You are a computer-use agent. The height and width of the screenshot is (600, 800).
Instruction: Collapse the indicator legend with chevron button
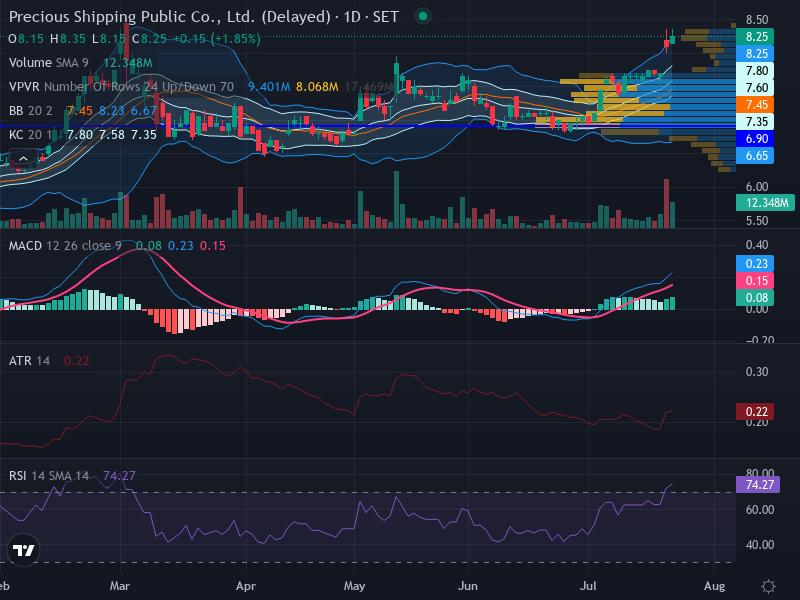click(23, 159)
